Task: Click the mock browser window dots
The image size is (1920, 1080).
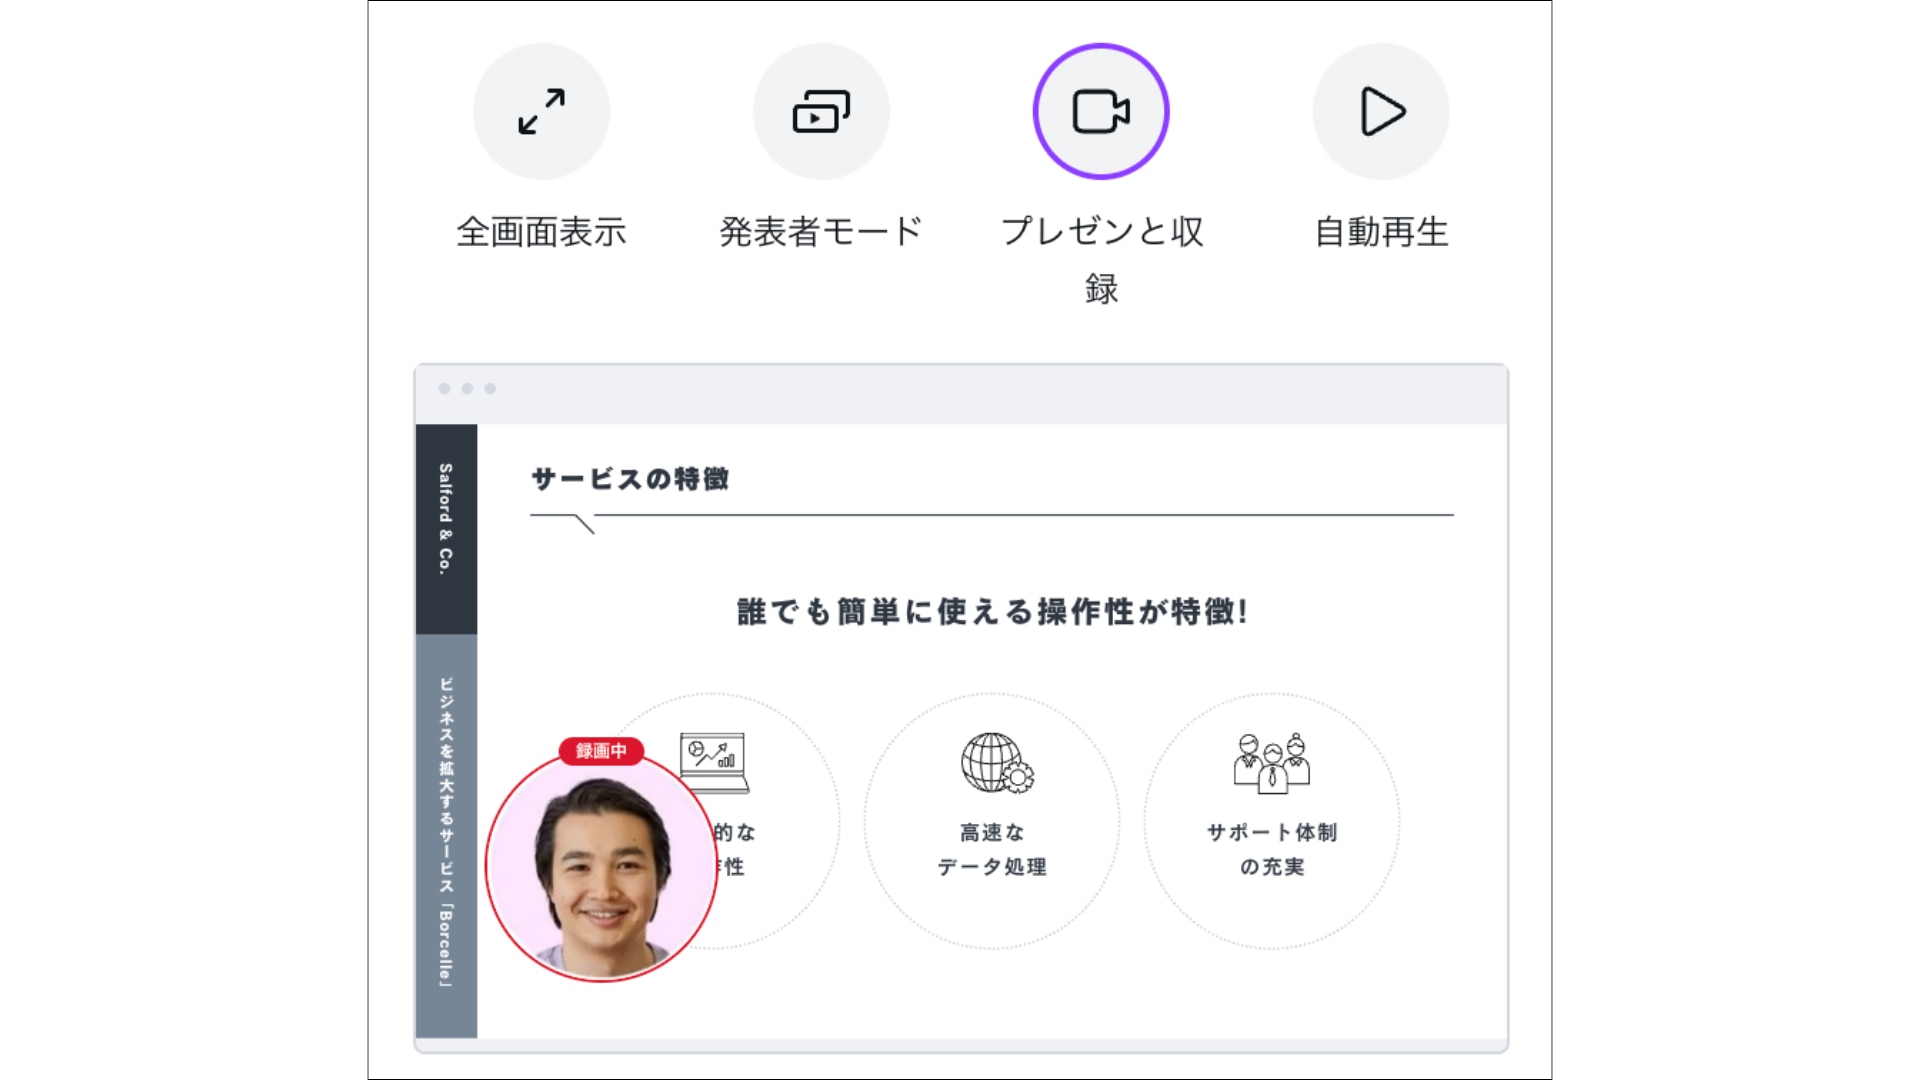Action: click(467, 389)
